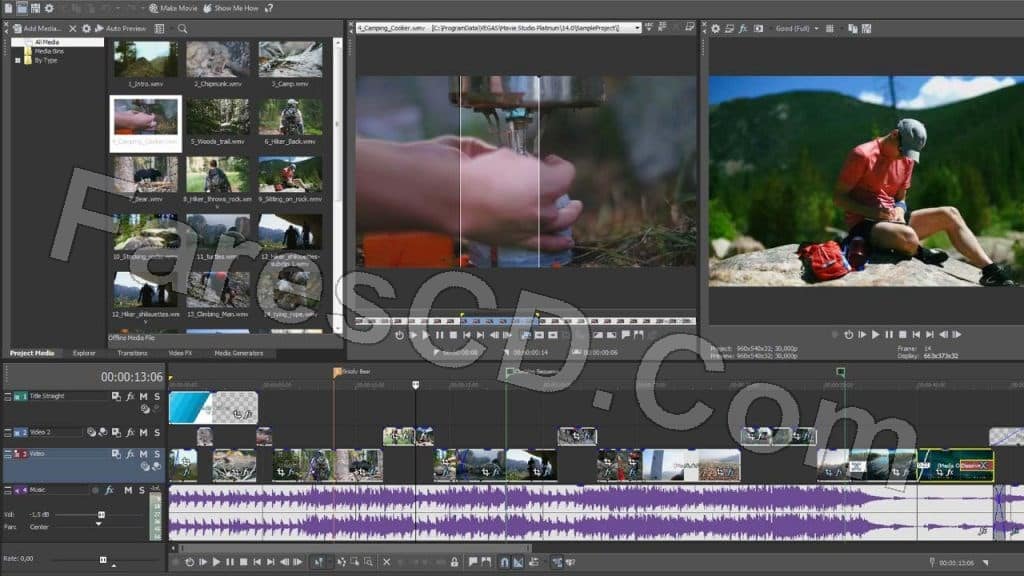Select the Normal Edit tool in timeline toolbar

319,562
